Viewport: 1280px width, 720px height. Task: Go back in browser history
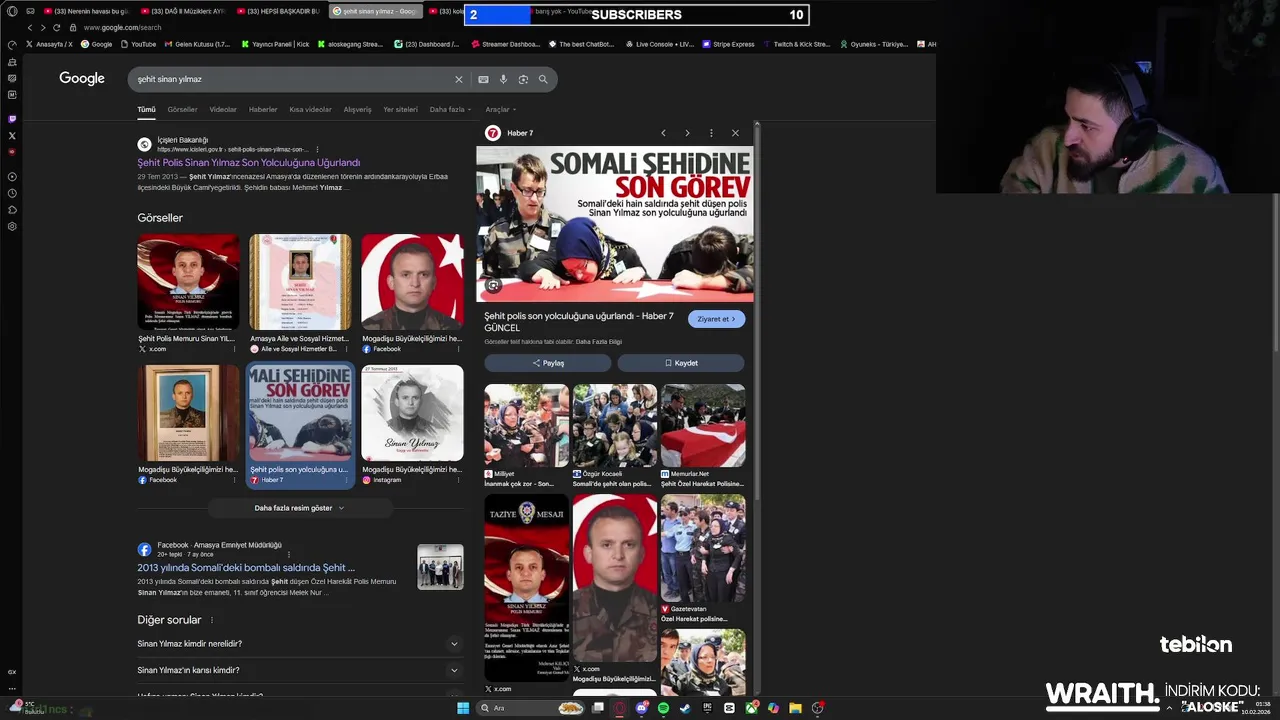pyautogui.click(x=30, y=28)
